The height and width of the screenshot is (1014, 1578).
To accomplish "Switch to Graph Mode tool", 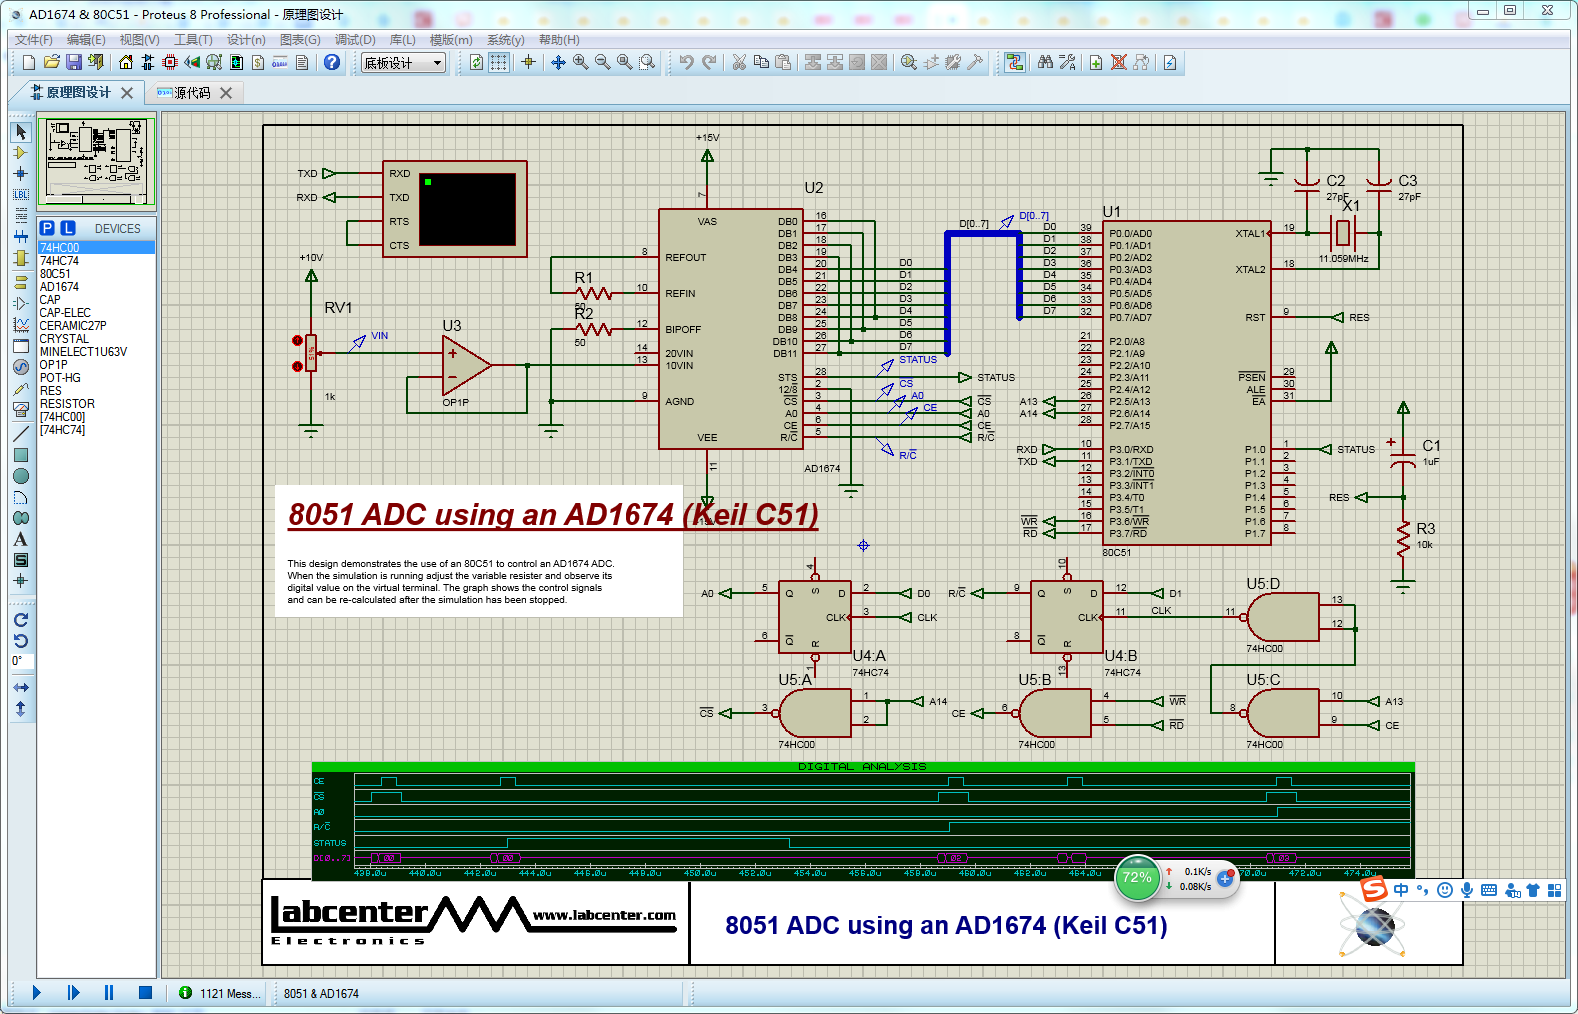I will point(21,324).
